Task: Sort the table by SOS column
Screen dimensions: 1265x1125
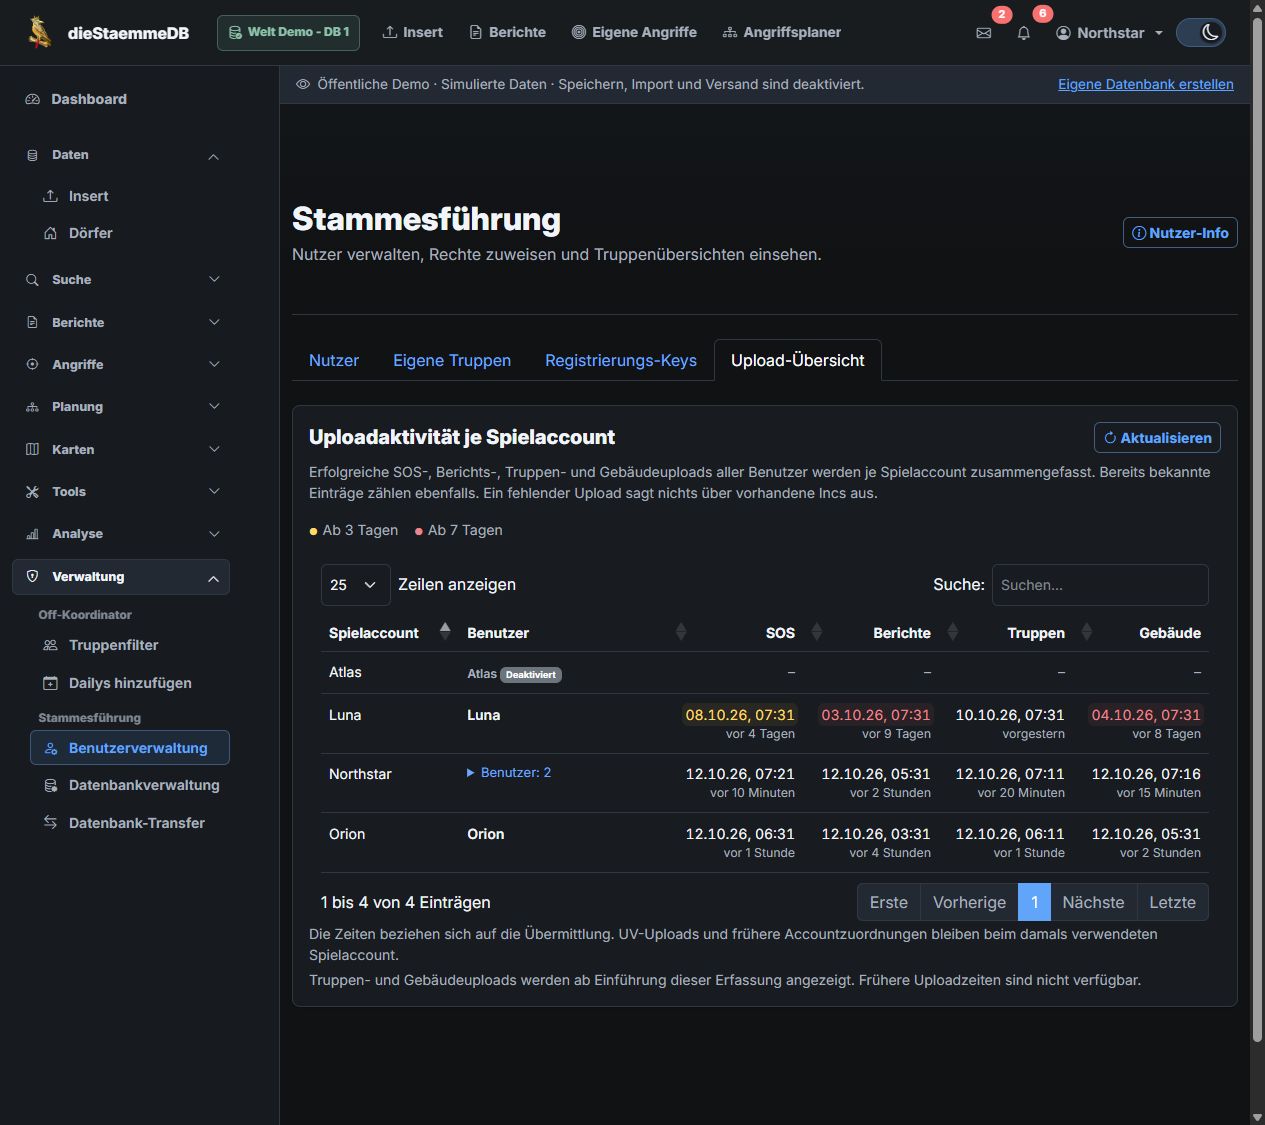Action: pyautogui.click(x=747, y=633)
